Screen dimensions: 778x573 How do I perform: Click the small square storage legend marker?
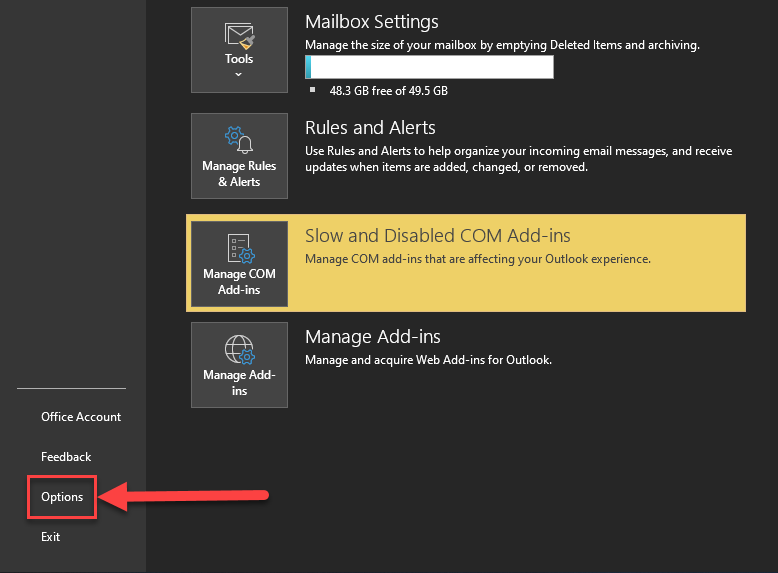(312, 90)
